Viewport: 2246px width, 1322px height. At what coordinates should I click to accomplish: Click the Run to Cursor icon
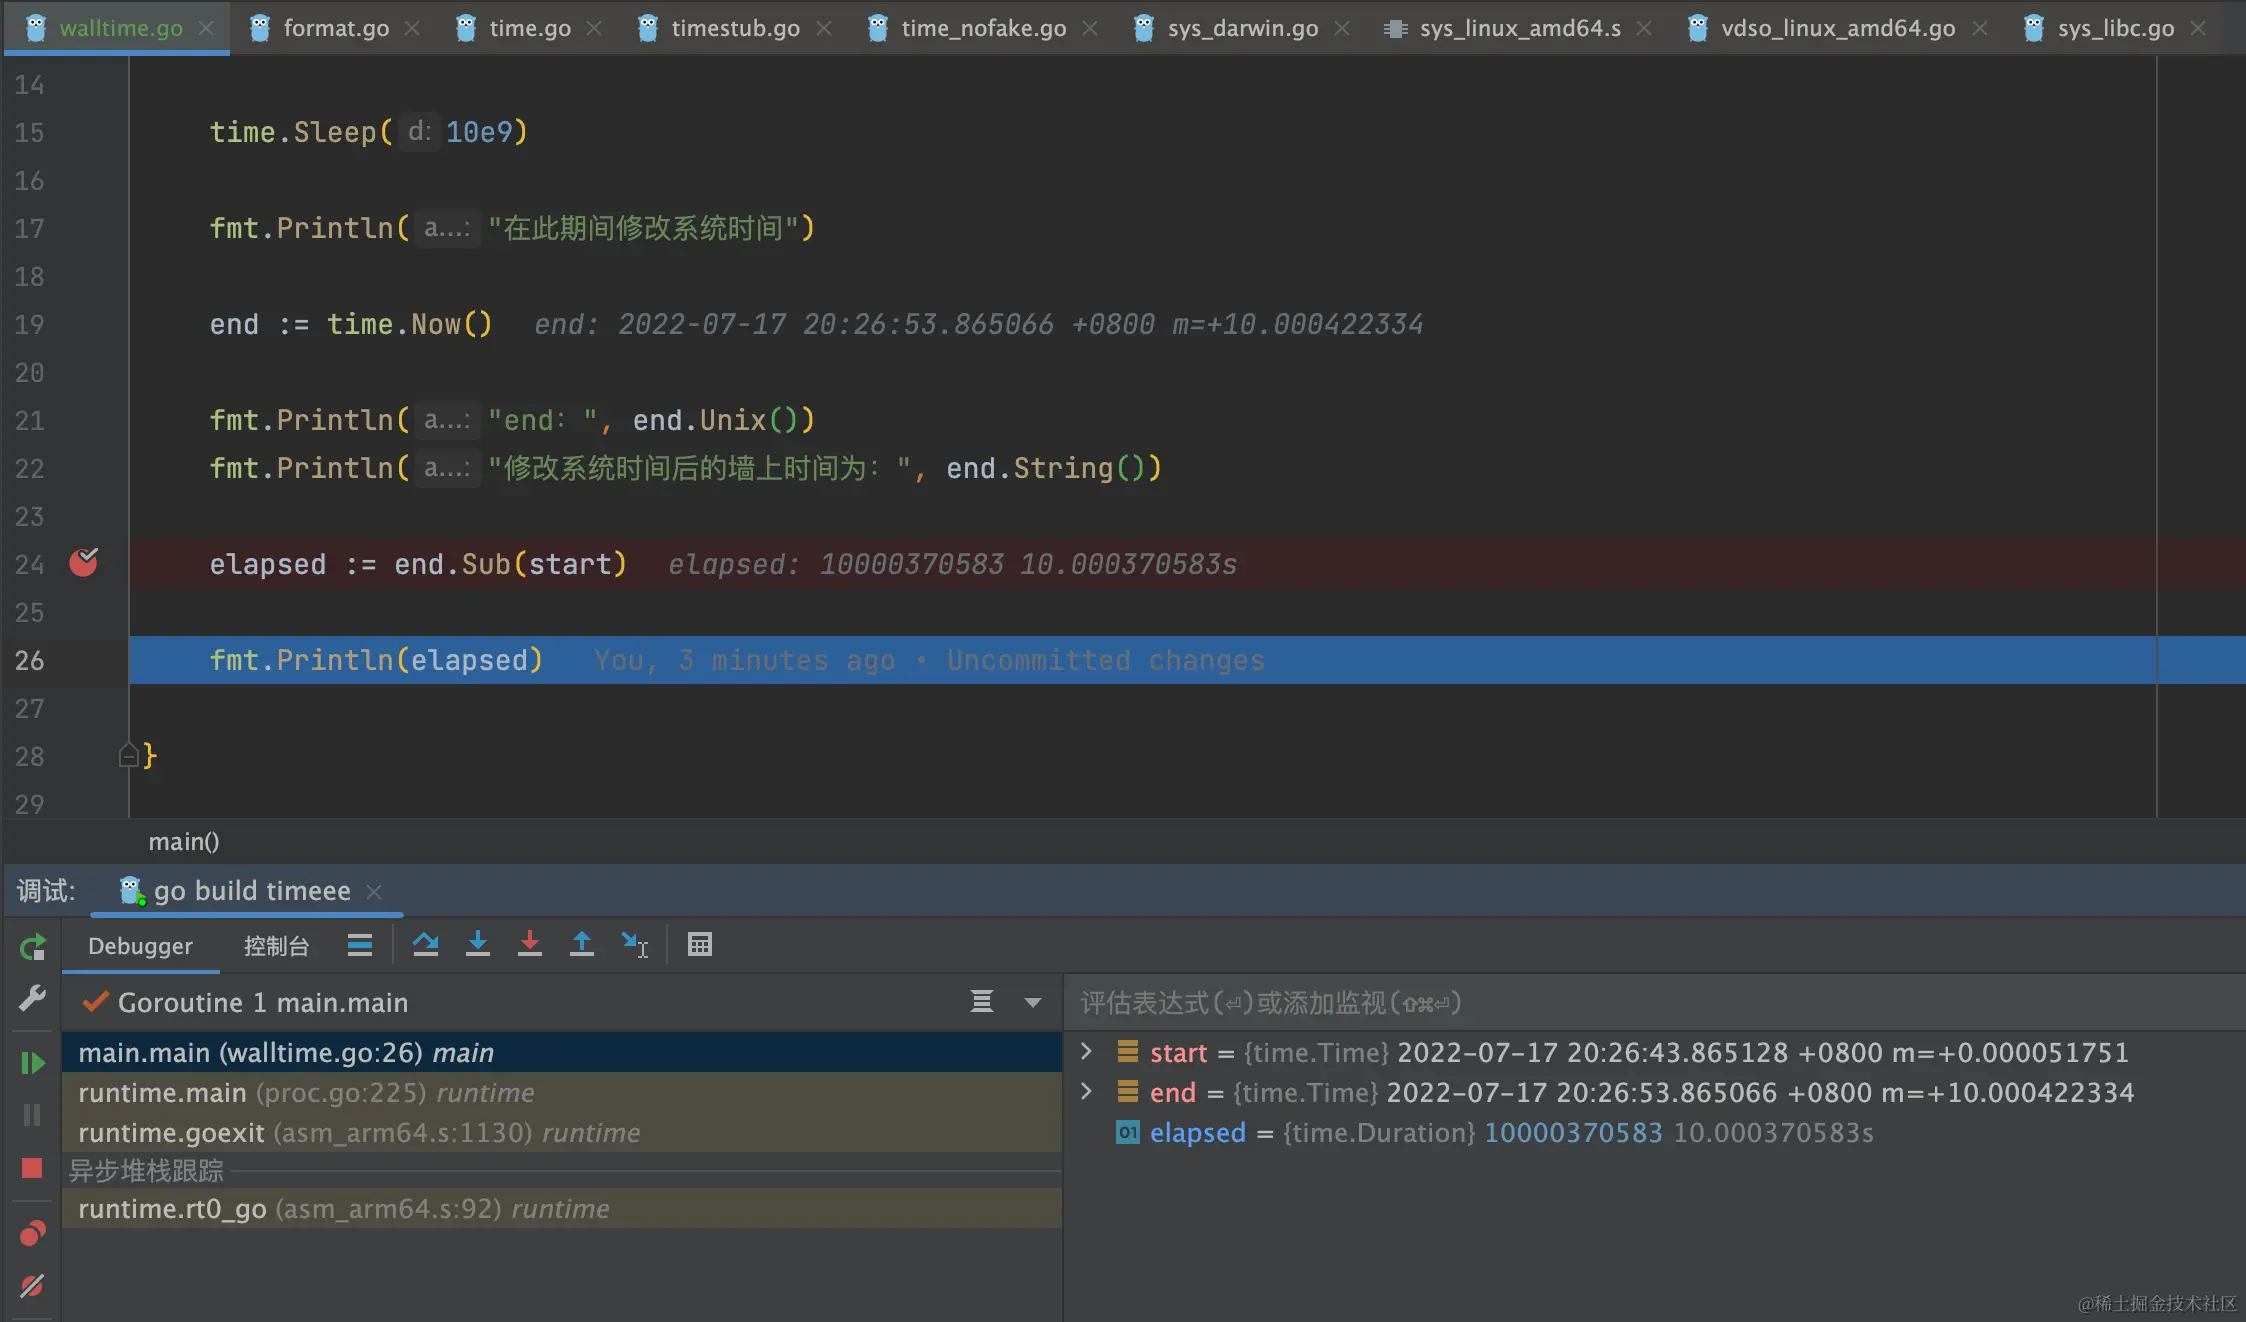[x=634, y=945]
